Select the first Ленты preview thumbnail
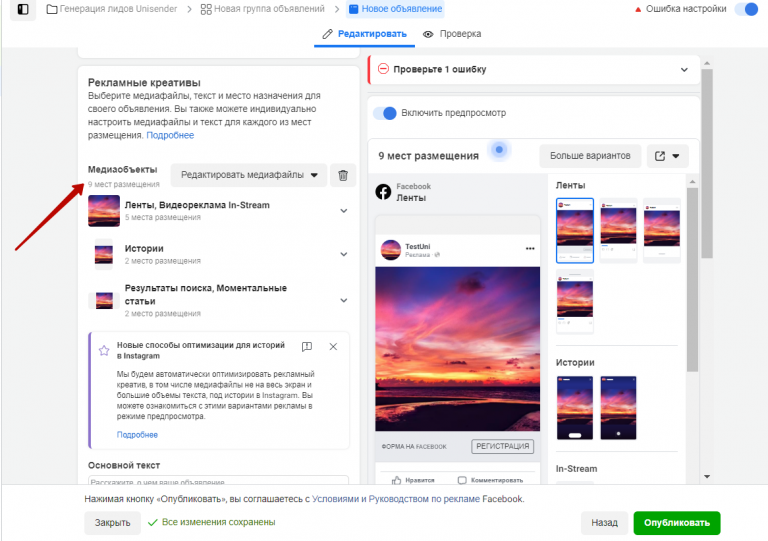Screen dimensions: 768x541 coord(575,230)
